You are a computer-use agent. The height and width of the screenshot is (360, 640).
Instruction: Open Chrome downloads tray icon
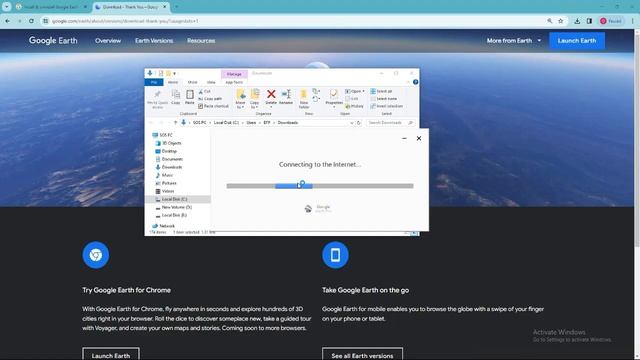[x=577, y=21]
